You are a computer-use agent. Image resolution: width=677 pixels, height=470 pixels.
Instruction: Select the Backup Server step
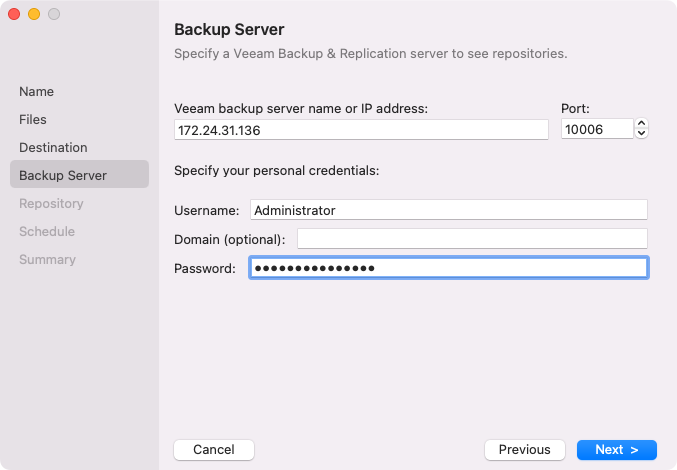click(63, 175)
